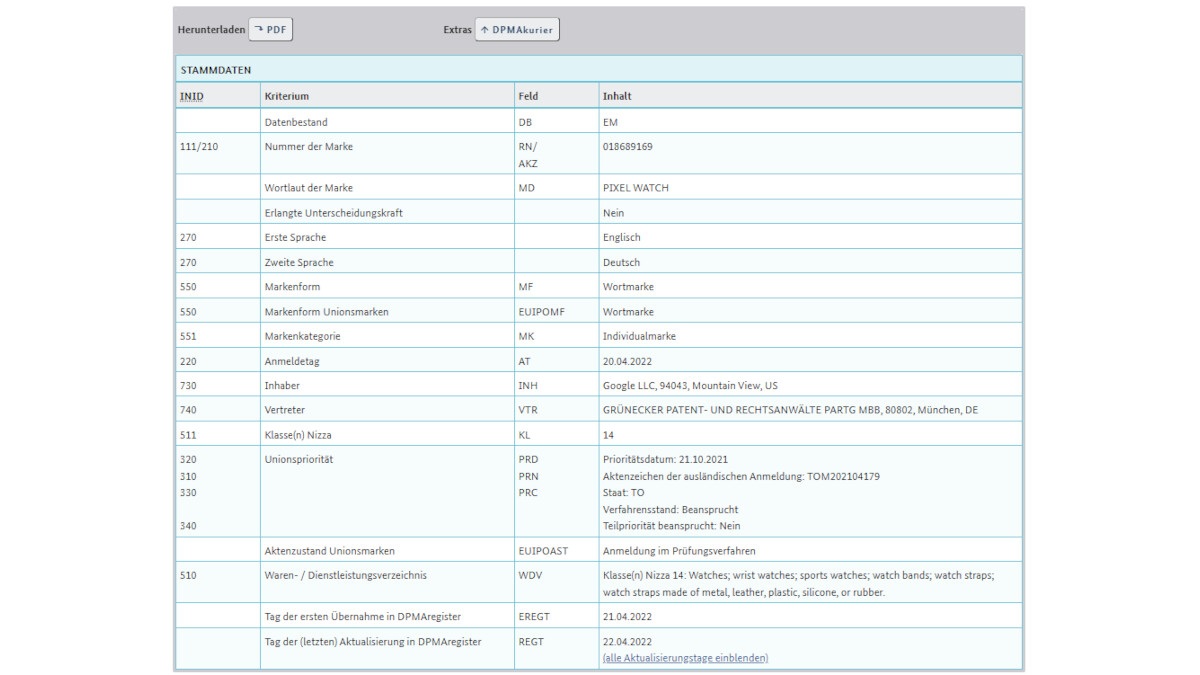Click the field code EUIPOAST
Viewport: 1200px width, 675px height.
[x=543, y=551]
